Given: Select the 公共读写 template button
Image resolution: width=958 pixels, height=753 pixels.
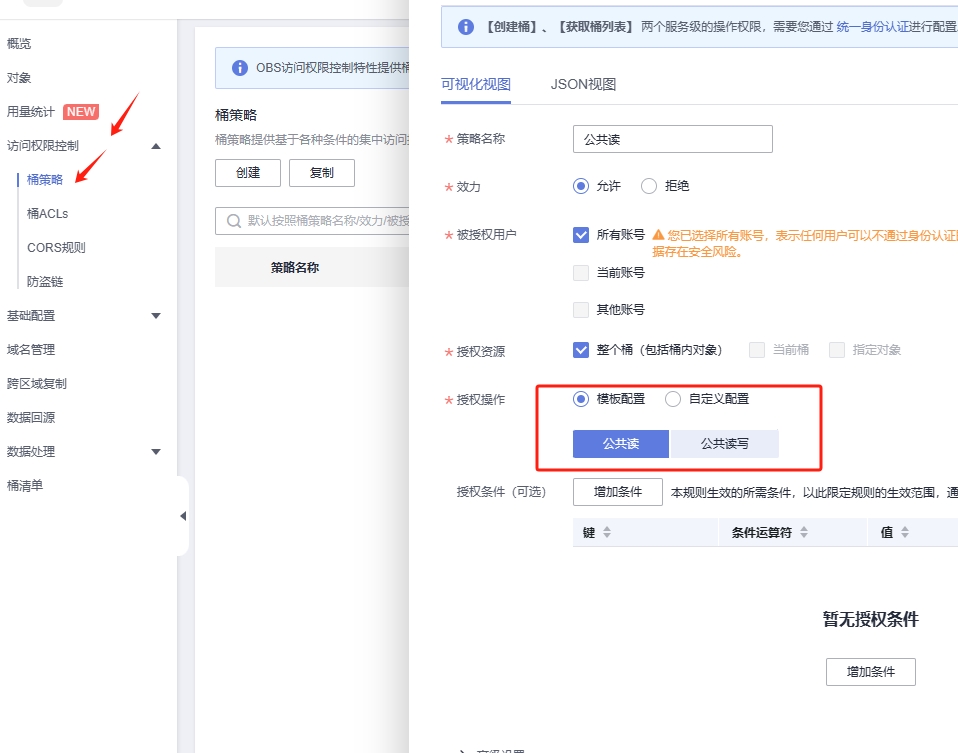Looking at the screenshot, I should click(724, 444).
